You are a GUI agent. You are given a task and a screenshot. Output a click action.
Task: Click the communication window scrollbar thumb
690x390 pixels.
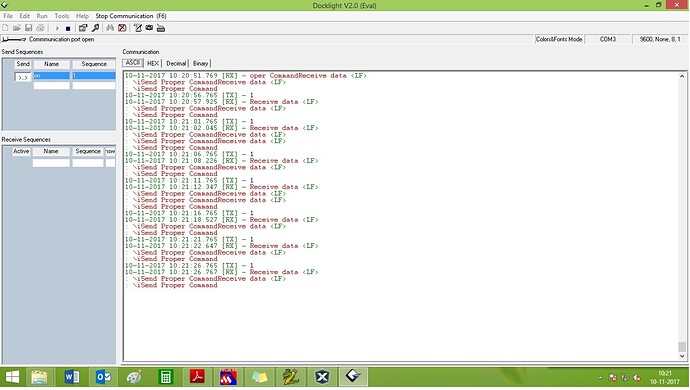click(x=682, y=346)
